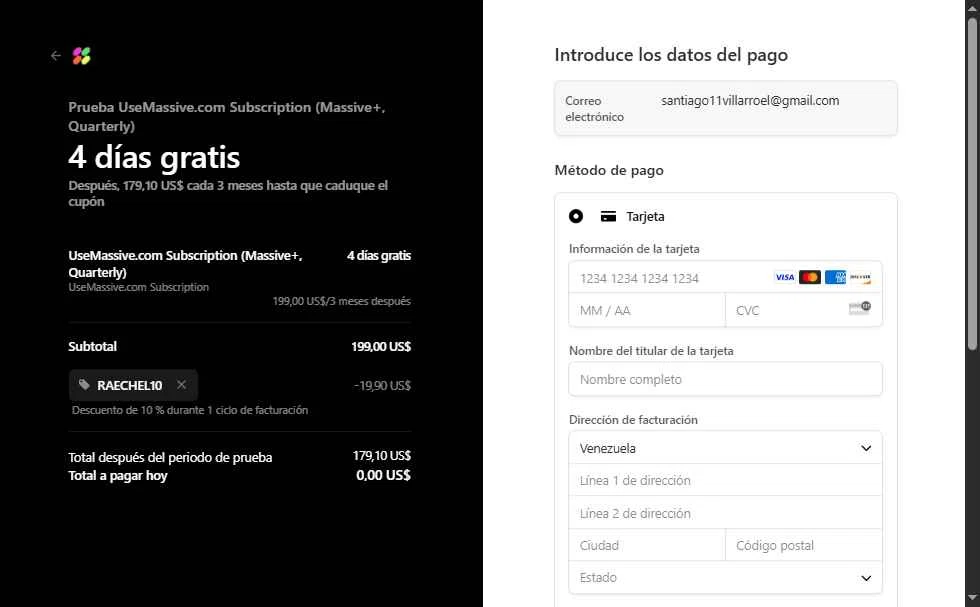Click the Mastercard logo
The image size is (980, 607).
809,277
